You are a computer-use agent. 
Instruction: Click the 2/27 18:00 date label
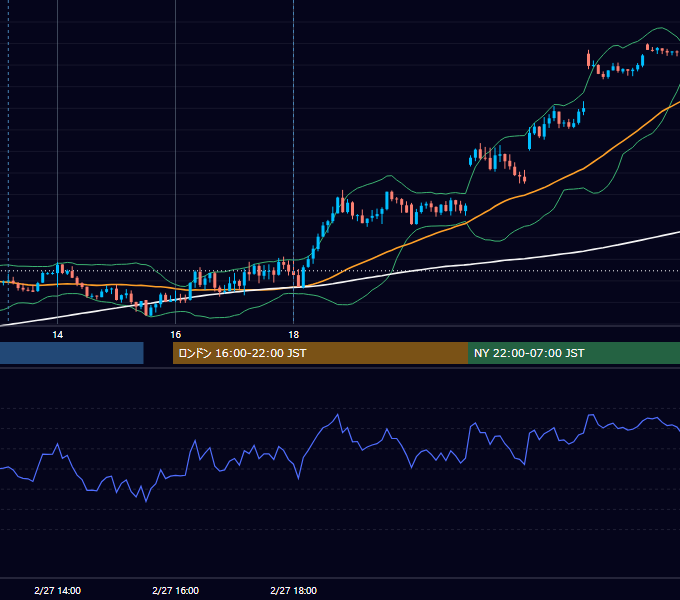pos(294,590)
